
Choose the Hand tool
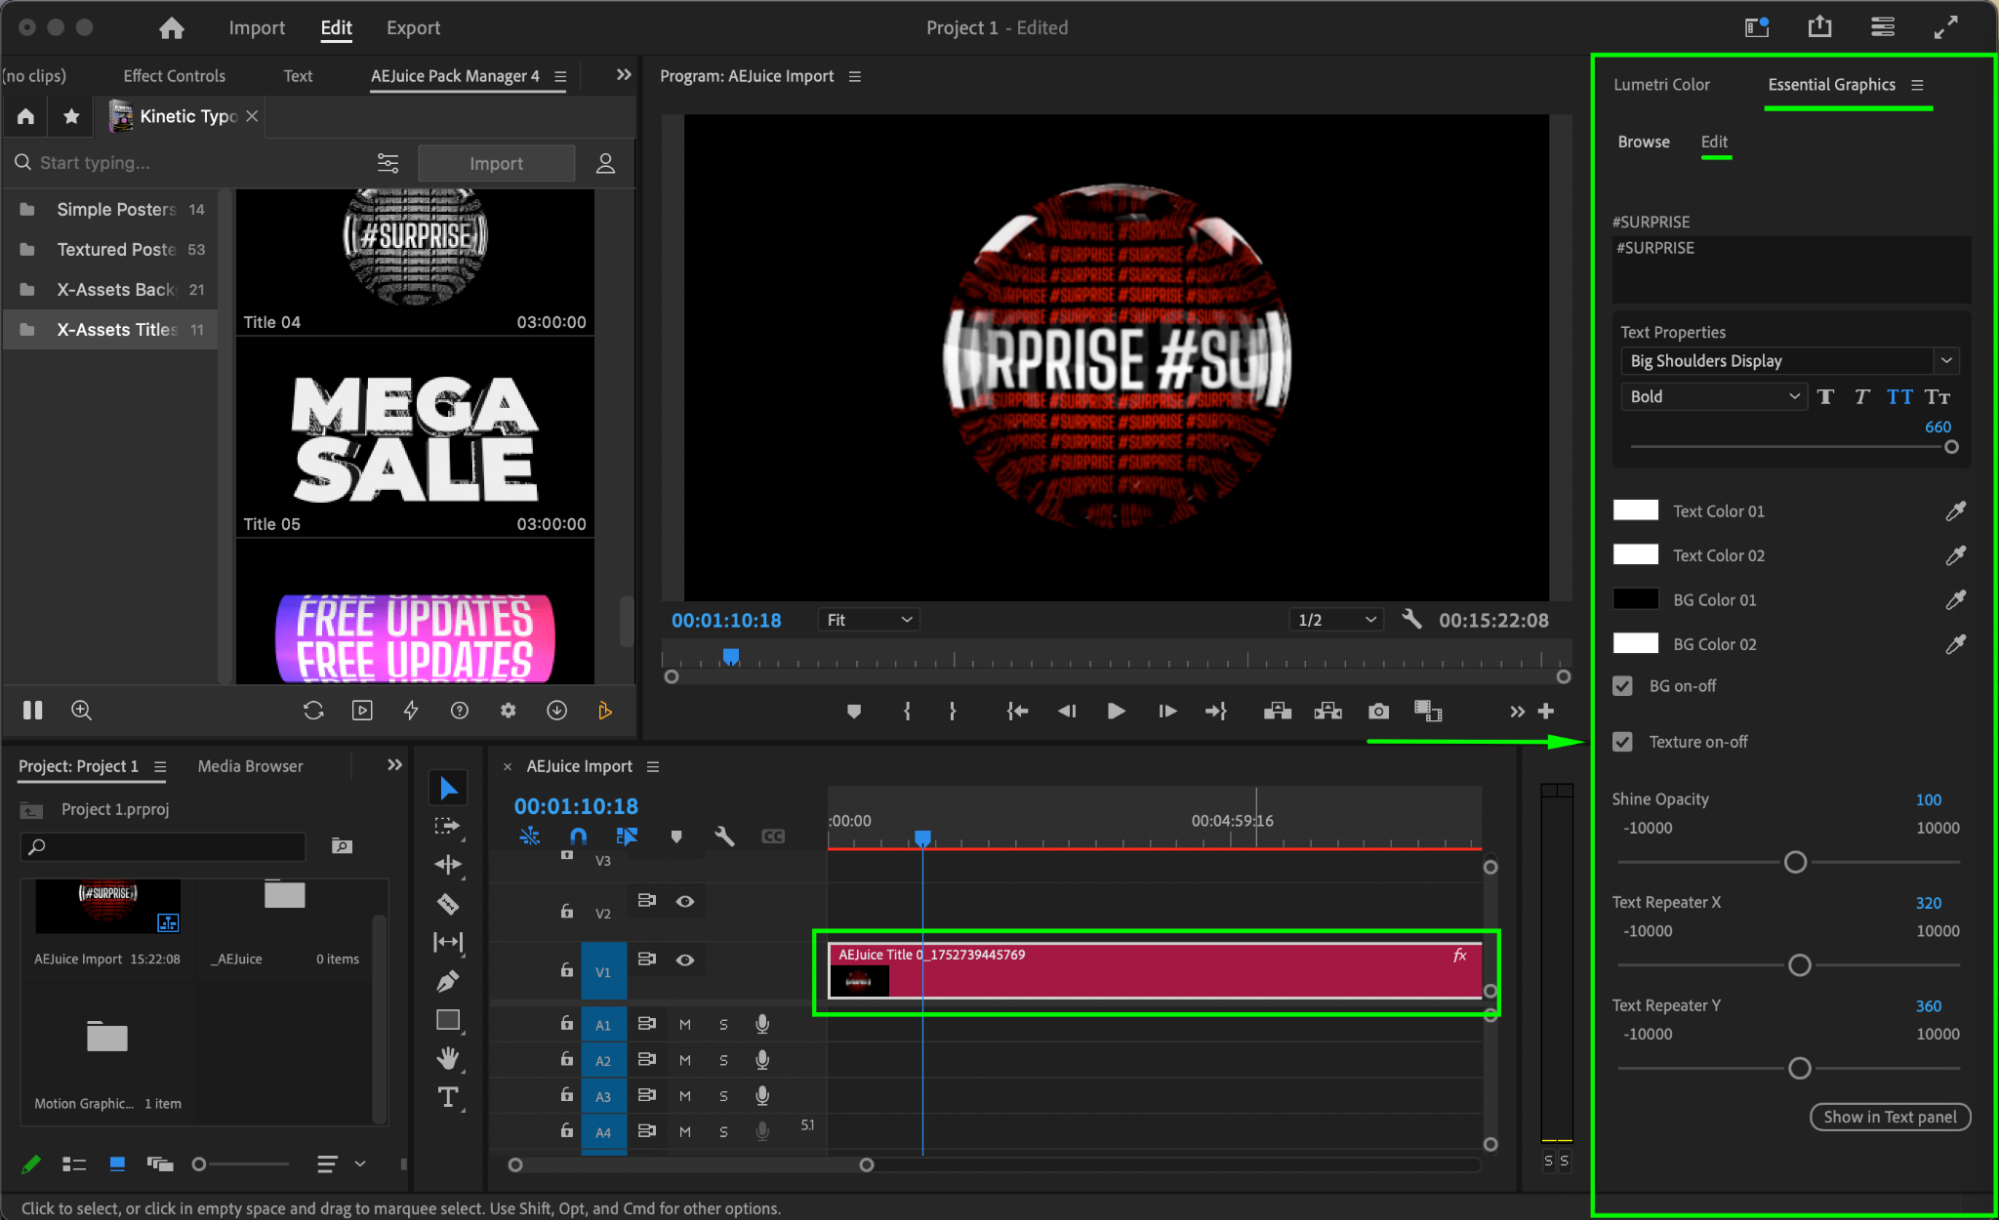(x=448, y=1057)
